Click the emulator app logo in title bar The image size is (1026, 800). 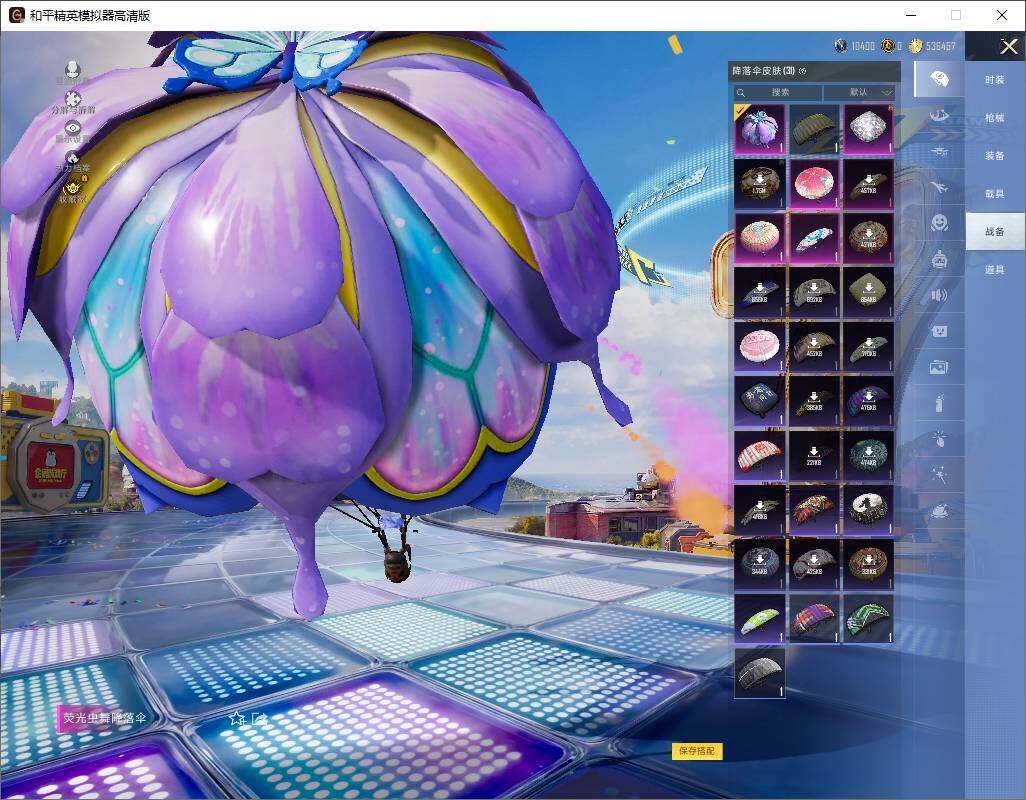pyautogui.click(x=16, y=15)
